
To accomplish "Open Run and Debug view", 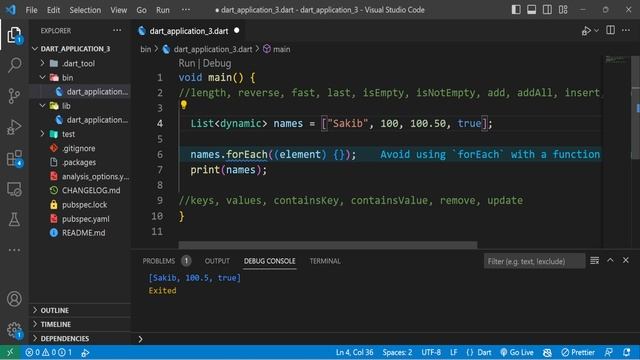I will 14,127.
